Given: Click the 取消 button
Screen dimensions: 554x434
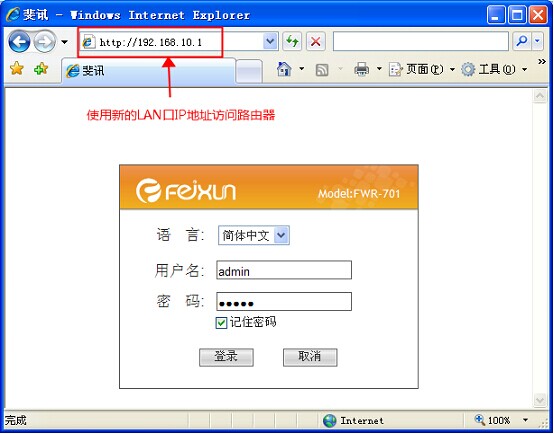Looking at the screenshot, I should point(310,357).
